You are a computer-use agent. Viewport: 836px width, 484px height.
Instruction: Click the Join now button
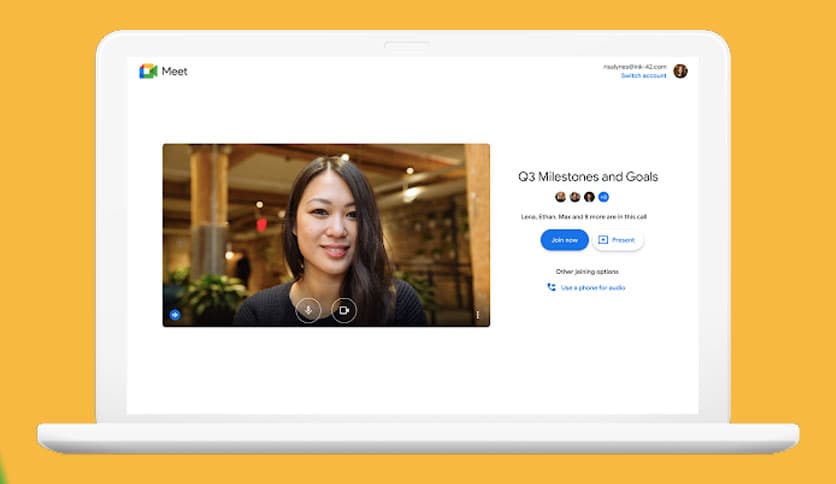[565, 240]
